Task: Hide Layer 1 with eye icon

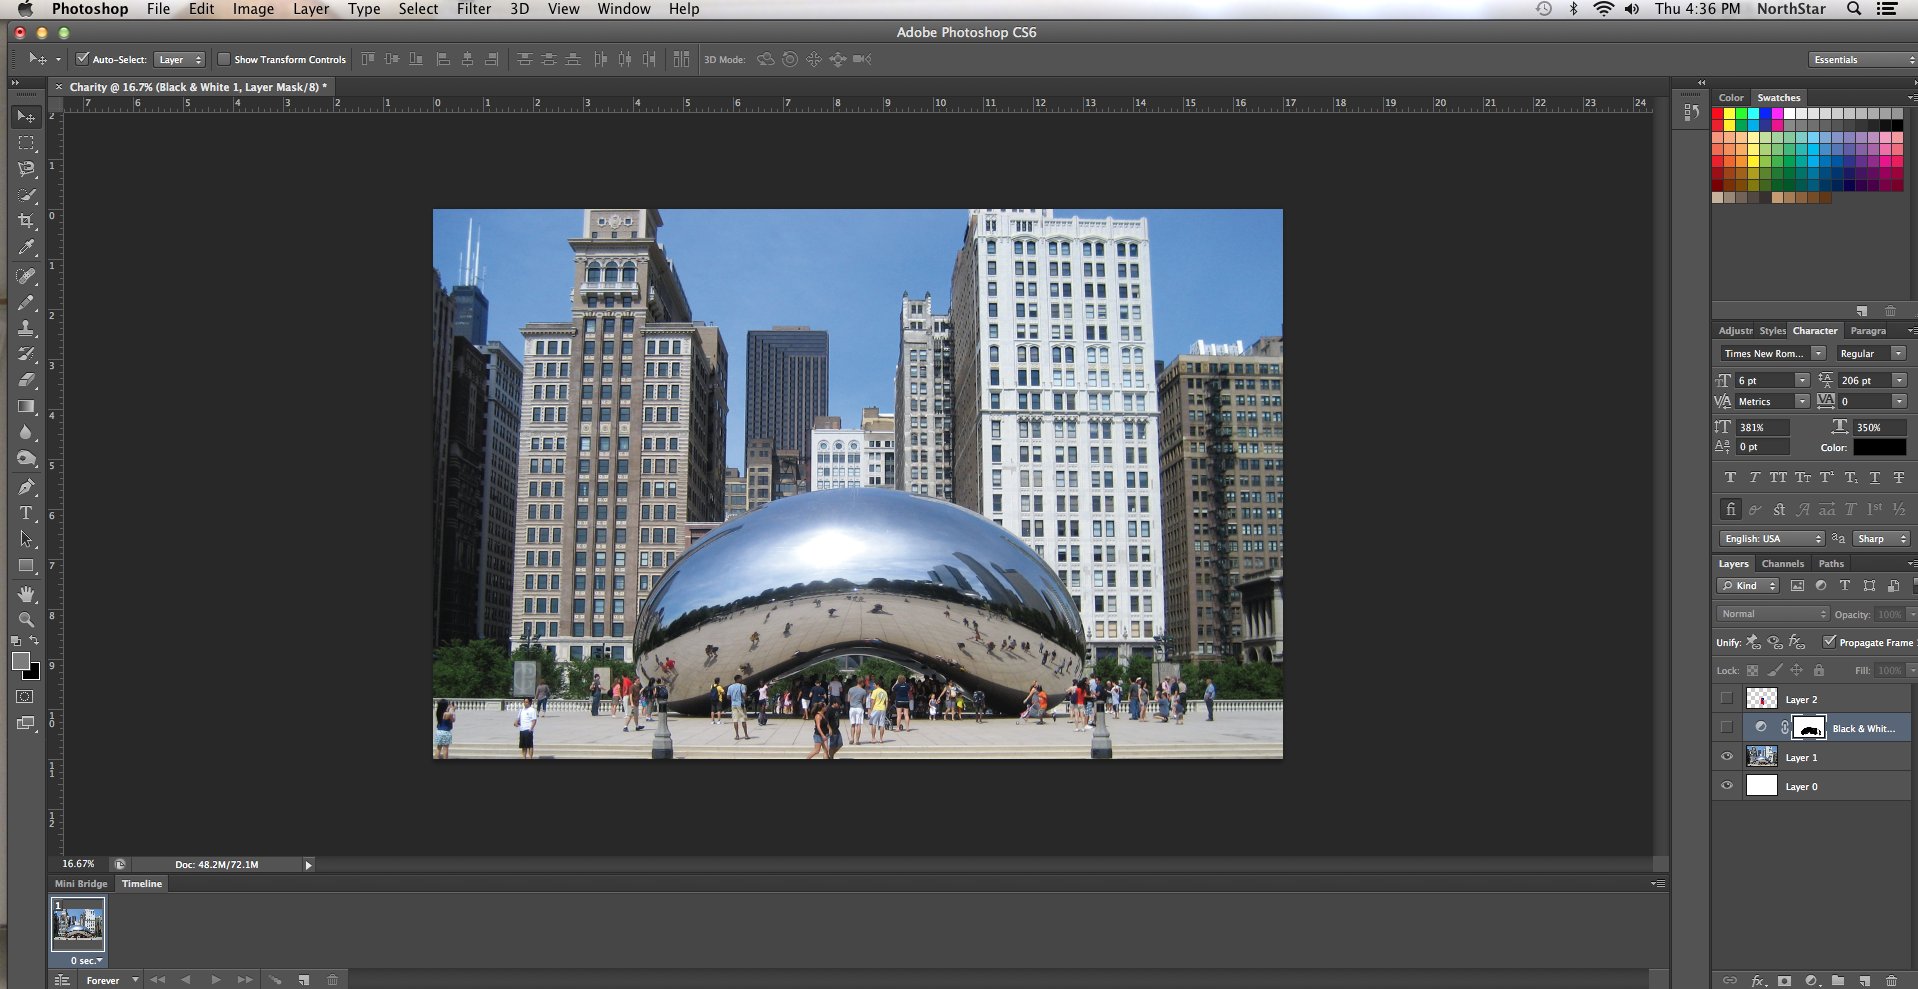Action: pyautogui.click(x=1727, y=757)
